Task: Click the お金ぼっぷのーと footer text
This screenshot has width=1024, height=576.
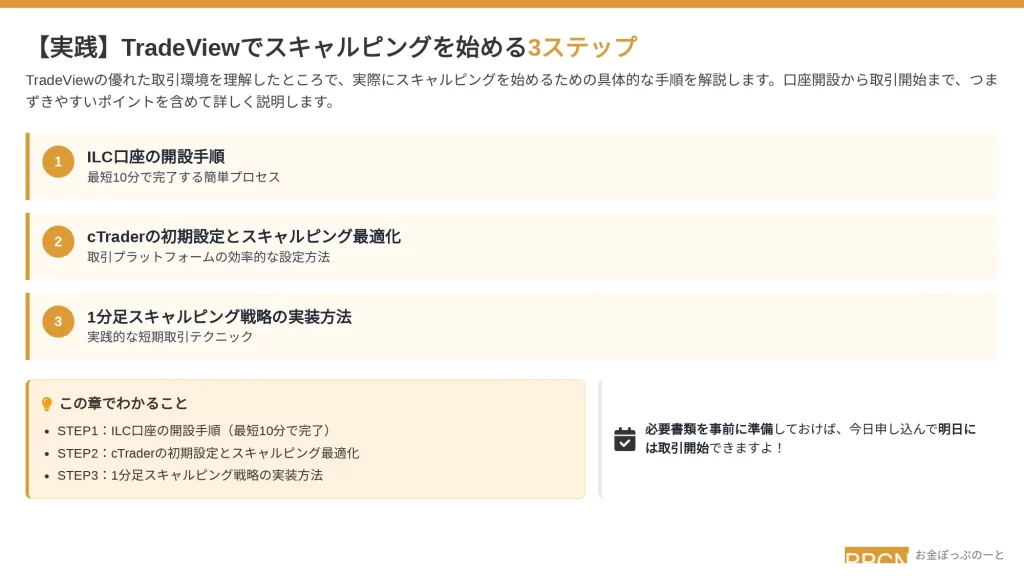Action: click(x=959, y=555)
